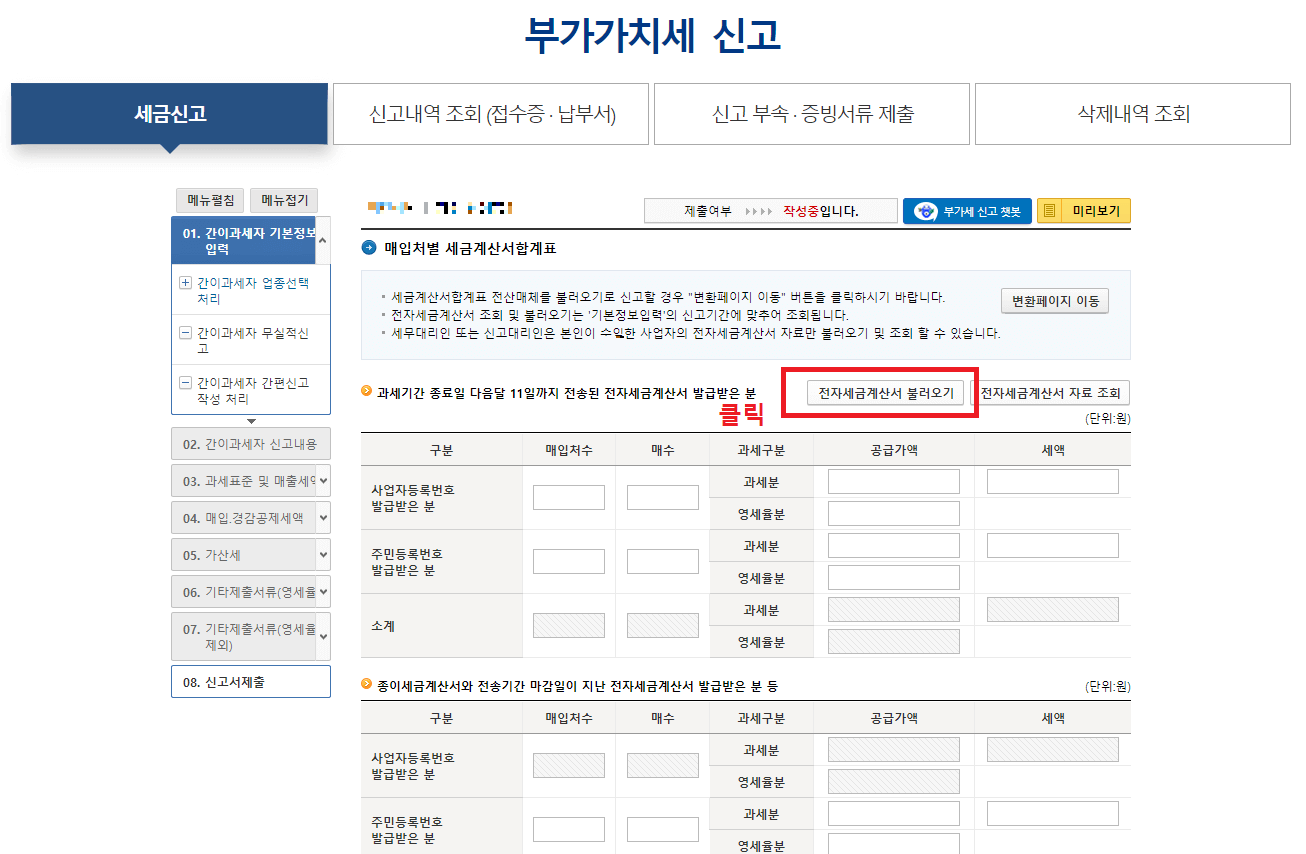This screenshot has width=1306, height=854.
Task: Select the 08. 신고서제출 menu item
Action: [250, 682]
